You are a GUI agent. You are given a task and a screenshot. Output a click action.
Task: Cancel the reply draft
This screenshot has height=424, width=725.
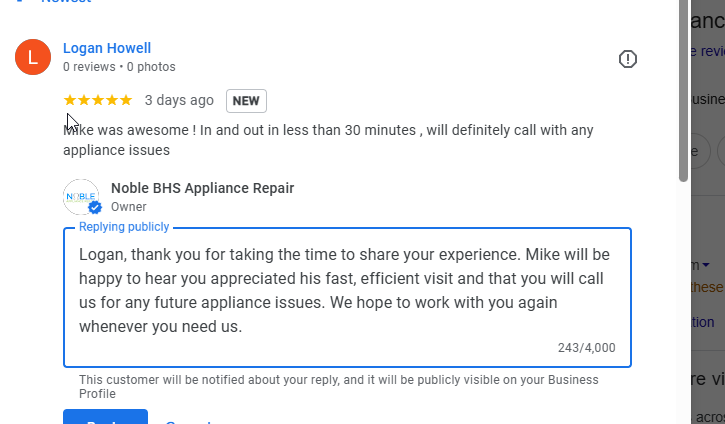[188, 421]
